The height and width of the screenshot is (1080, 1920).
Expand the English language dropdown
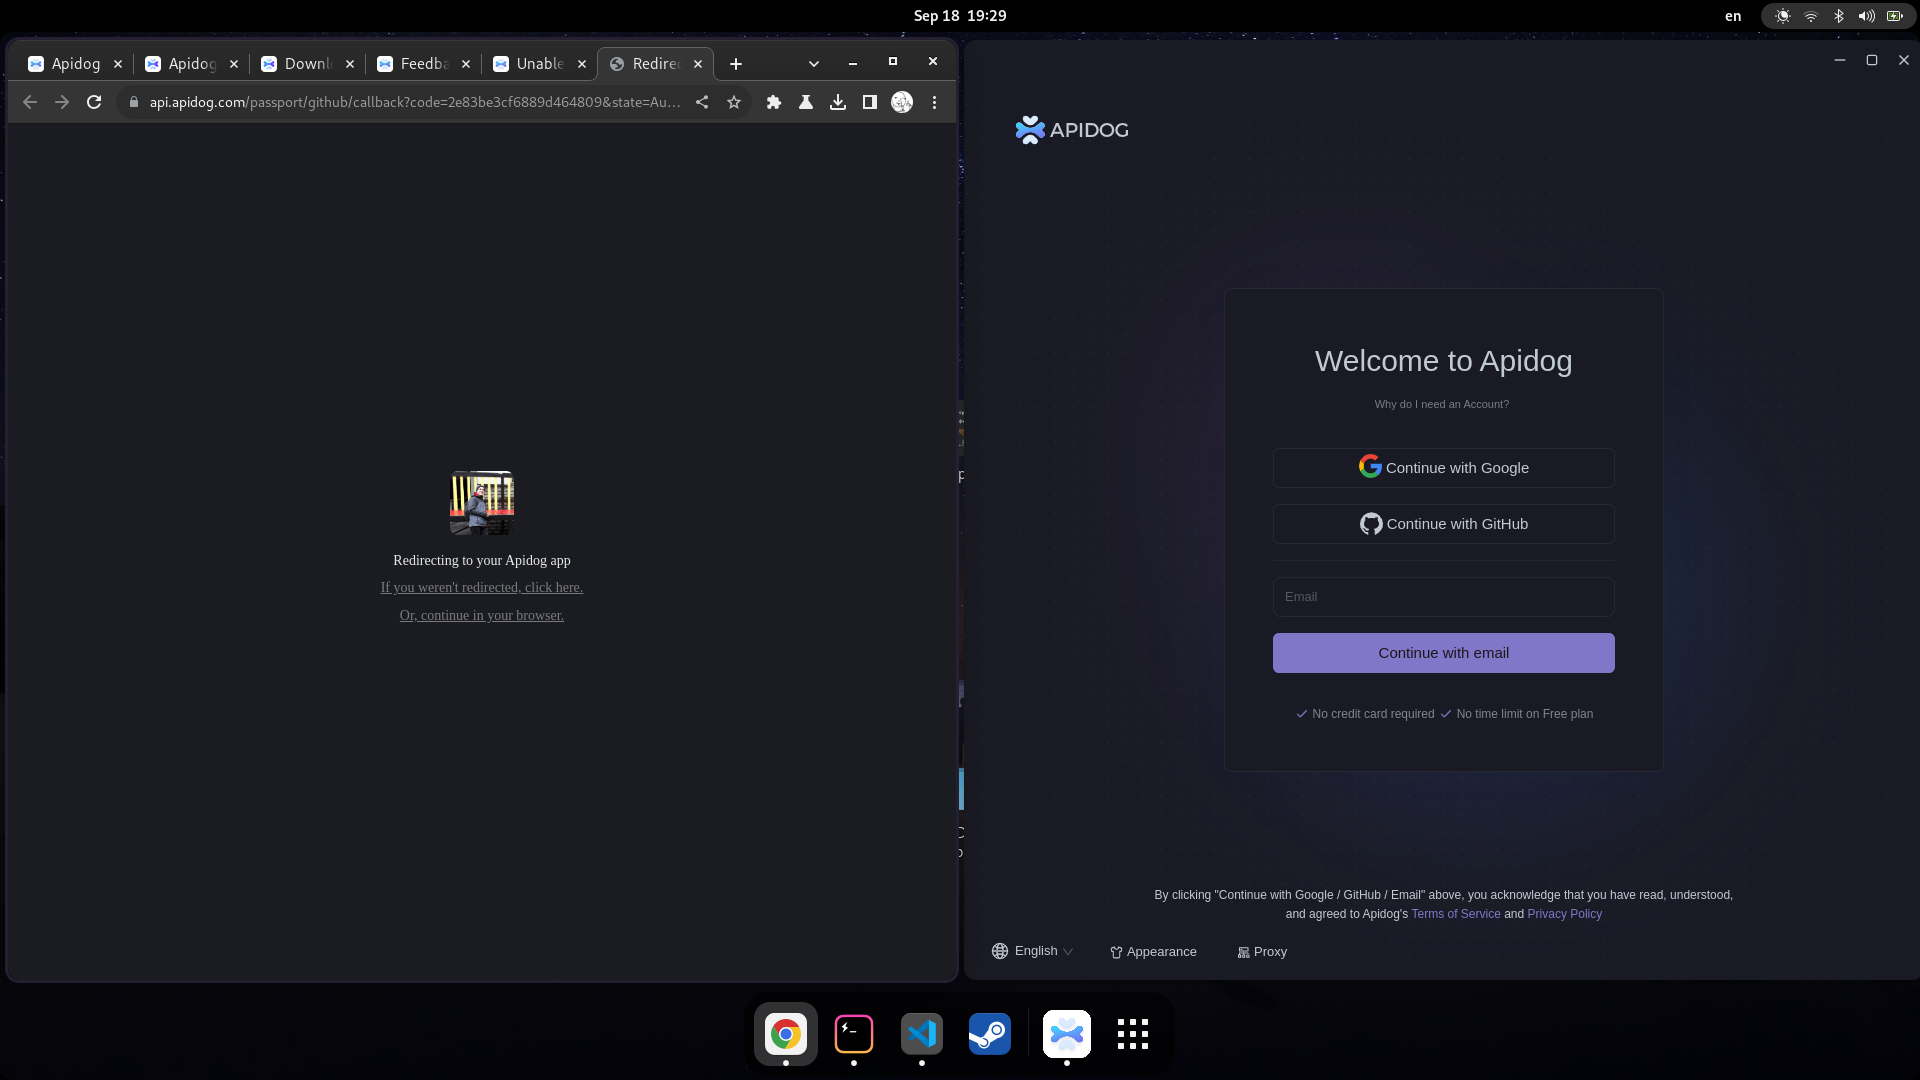point(1033,951)
